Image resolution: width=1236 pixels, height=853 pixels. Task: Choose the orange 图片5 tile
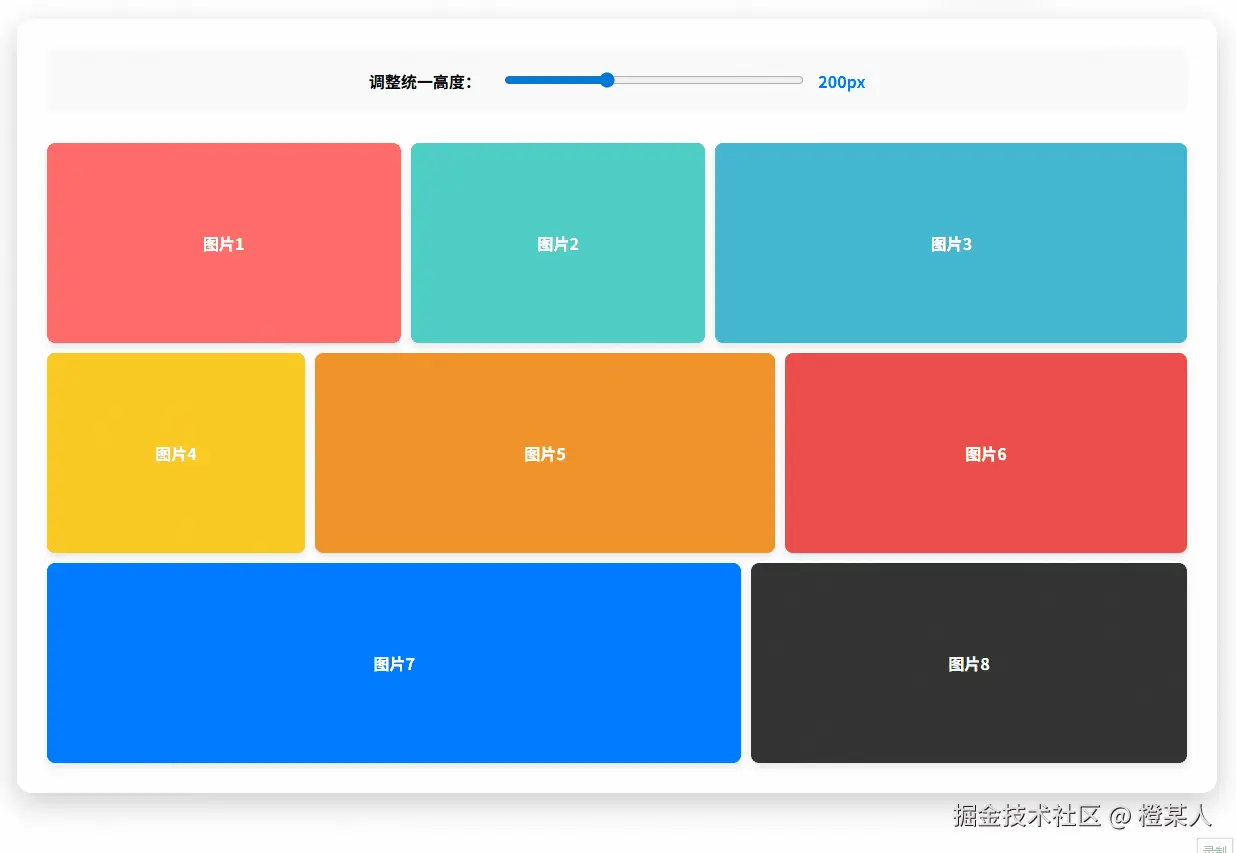point(545,453)
